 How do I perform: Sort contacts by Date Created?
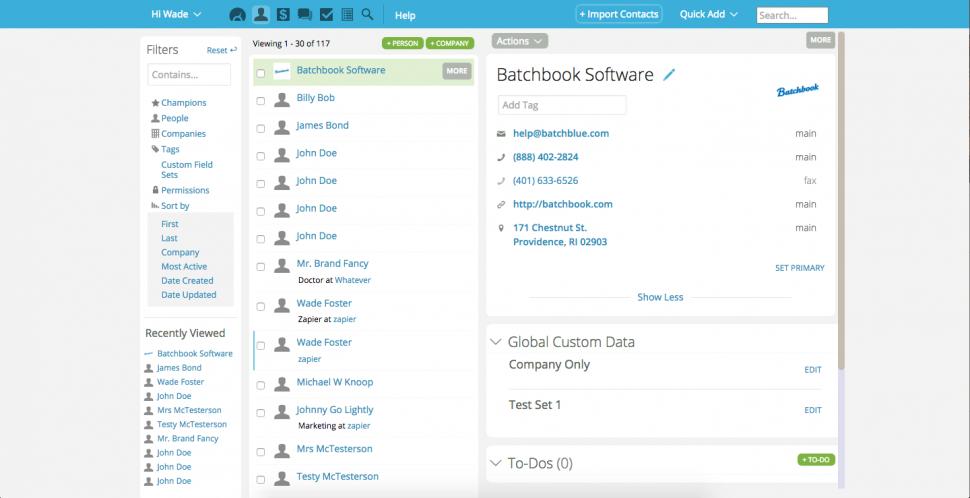click(187, 281)
